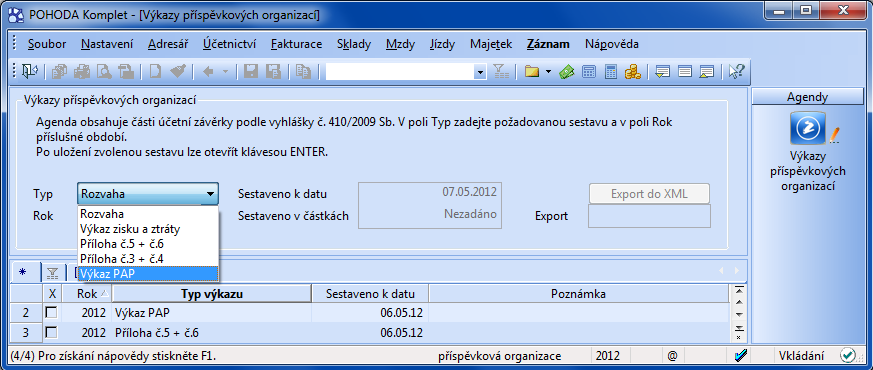
Task: Click the green banknote toolbar icon
Action: (567, 72)
